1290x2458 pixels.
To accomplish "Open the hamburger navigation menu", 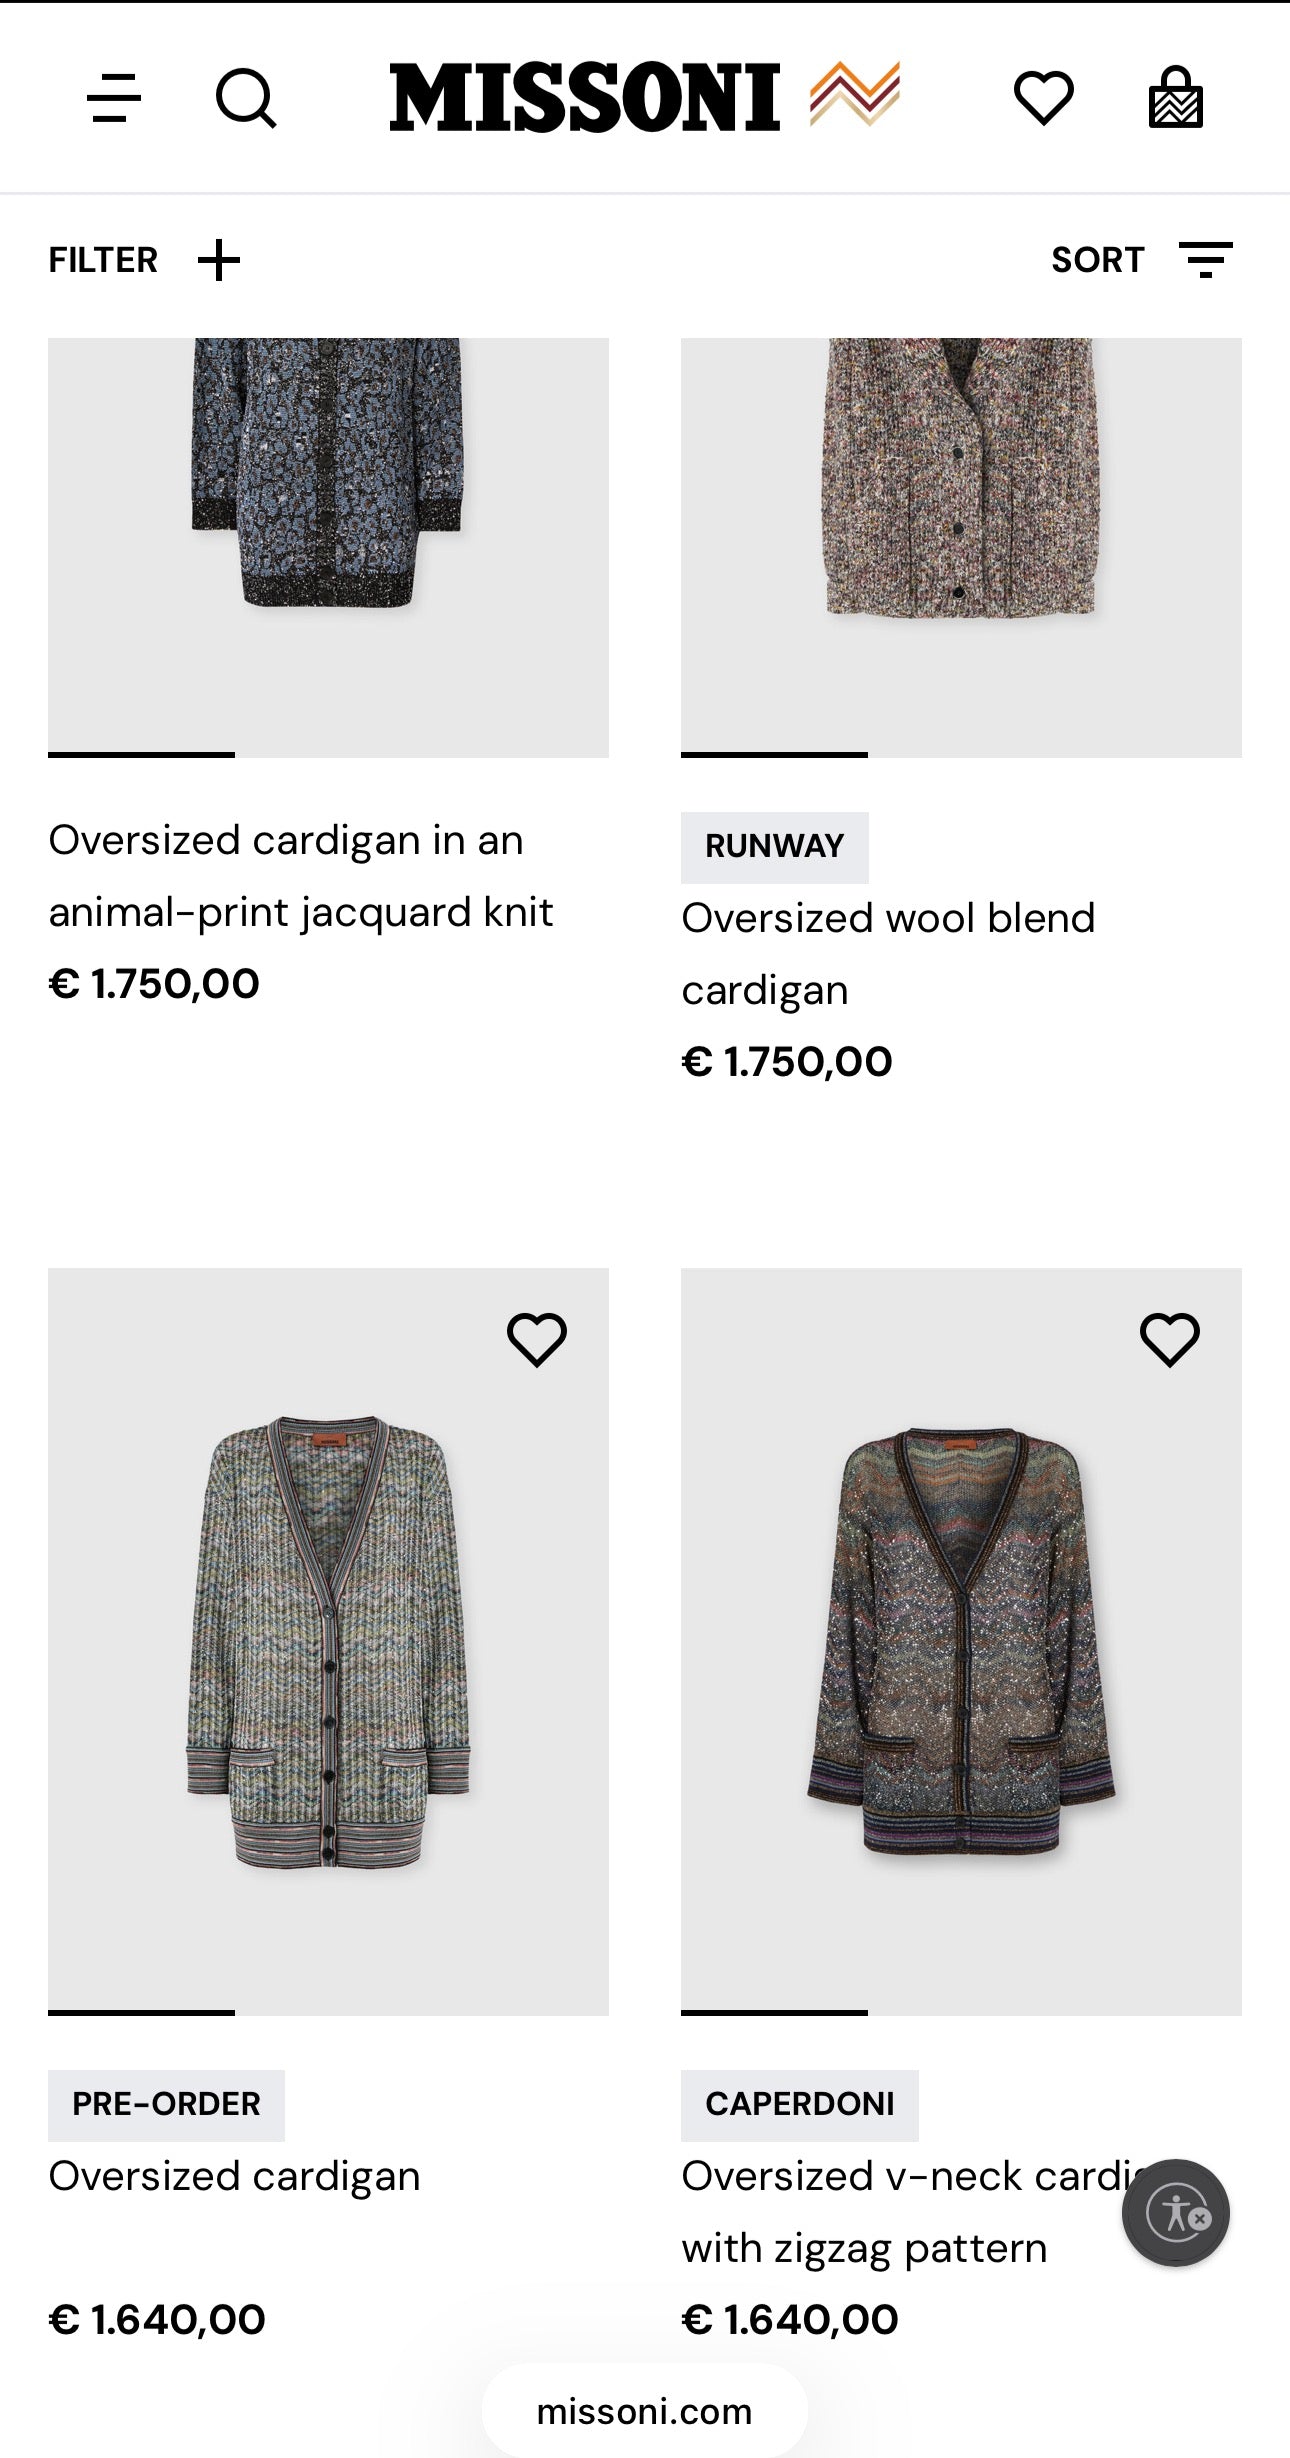I will (x=114, y=98).
